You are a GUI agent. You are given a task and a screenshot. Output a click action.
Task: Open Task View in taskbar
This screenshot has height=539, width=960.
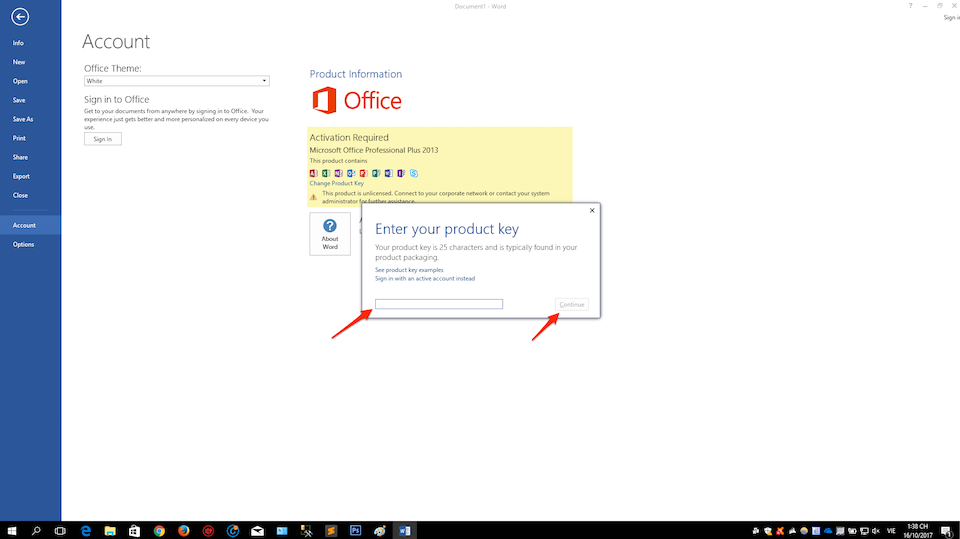pyautogui.click(x=60, y=530)
